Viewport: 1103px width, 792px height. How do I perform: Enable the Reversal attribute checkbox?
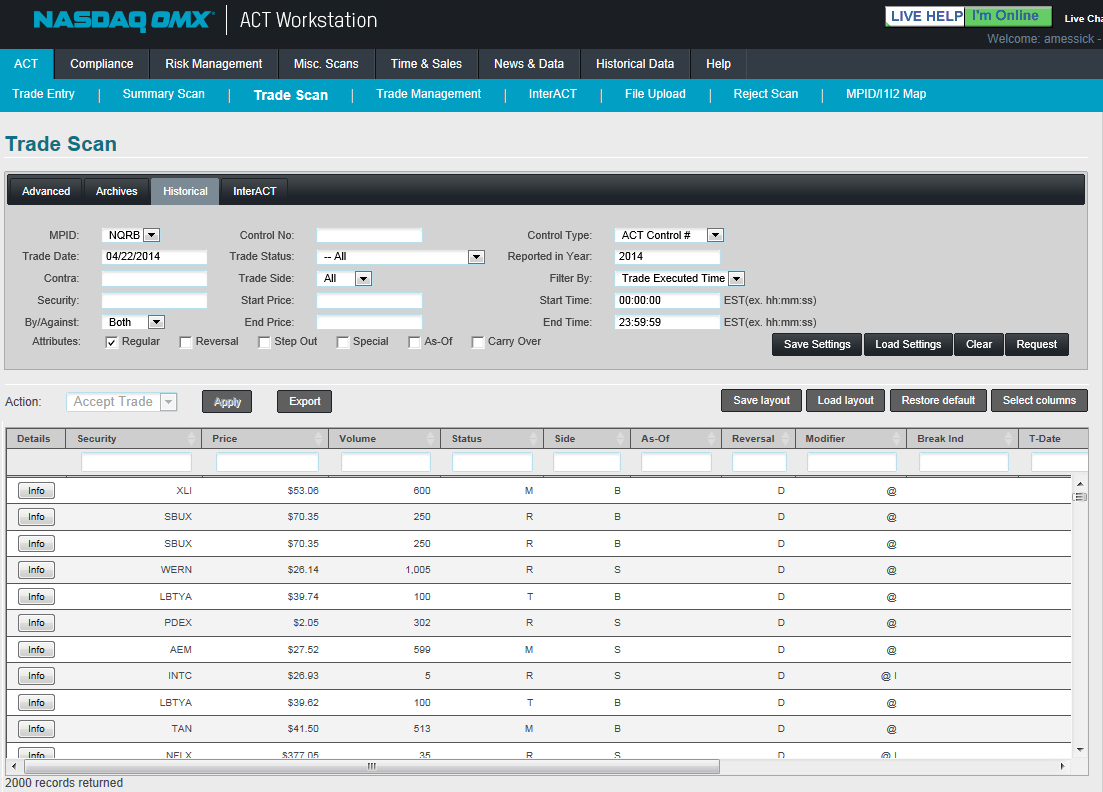[x=186, y=343]
